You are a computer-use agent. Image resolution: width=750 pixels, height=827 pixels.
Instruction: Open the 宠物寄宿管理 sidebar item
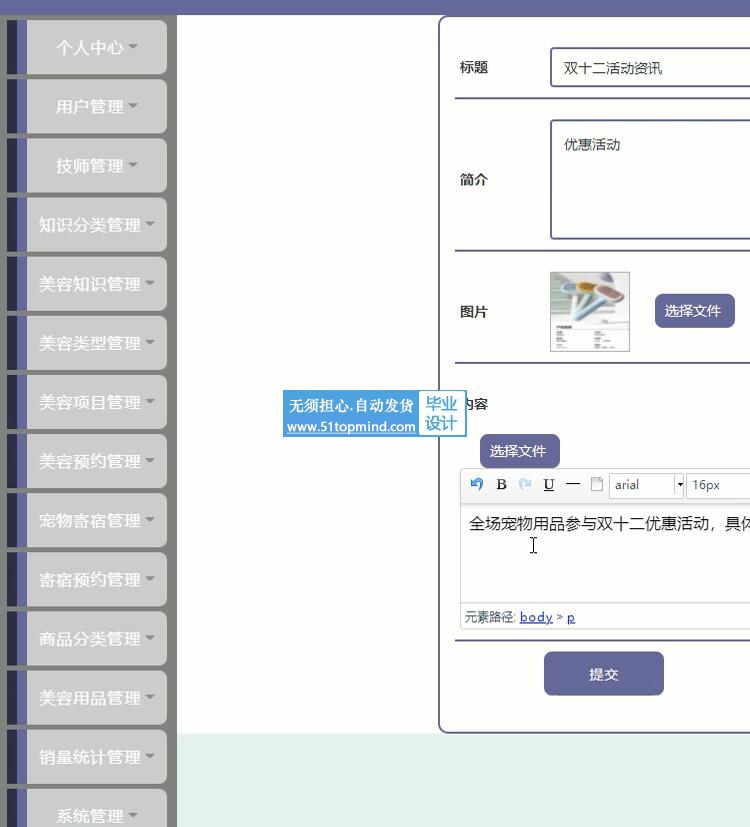click(x=97, y=520)
